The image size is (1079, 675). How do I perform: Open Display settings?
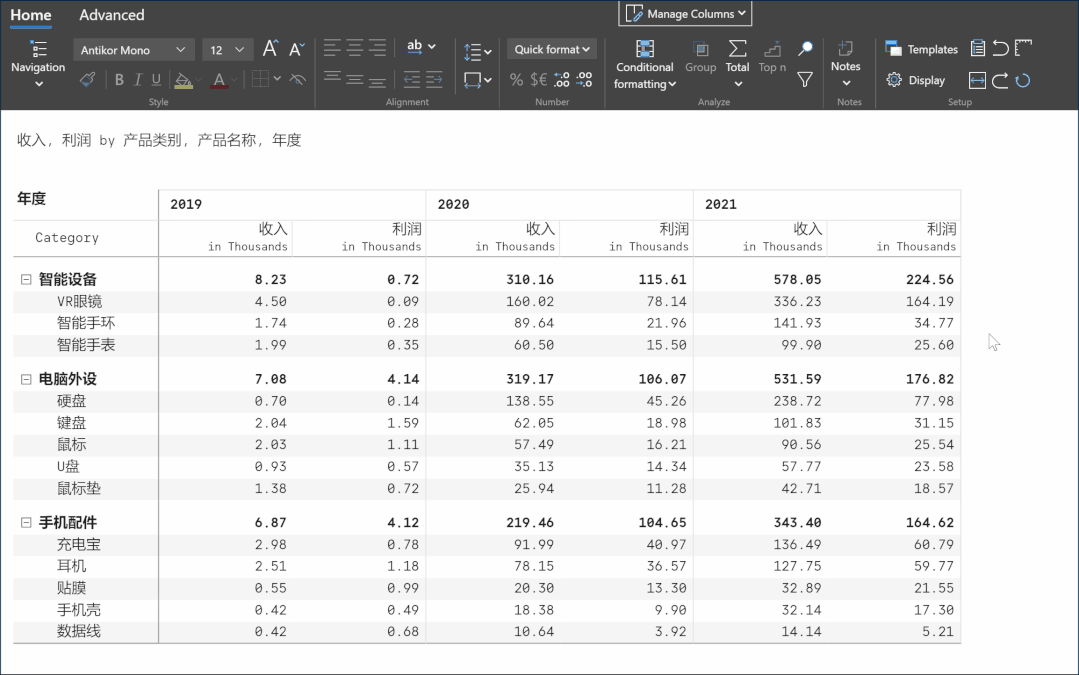[x=916, y=80]
